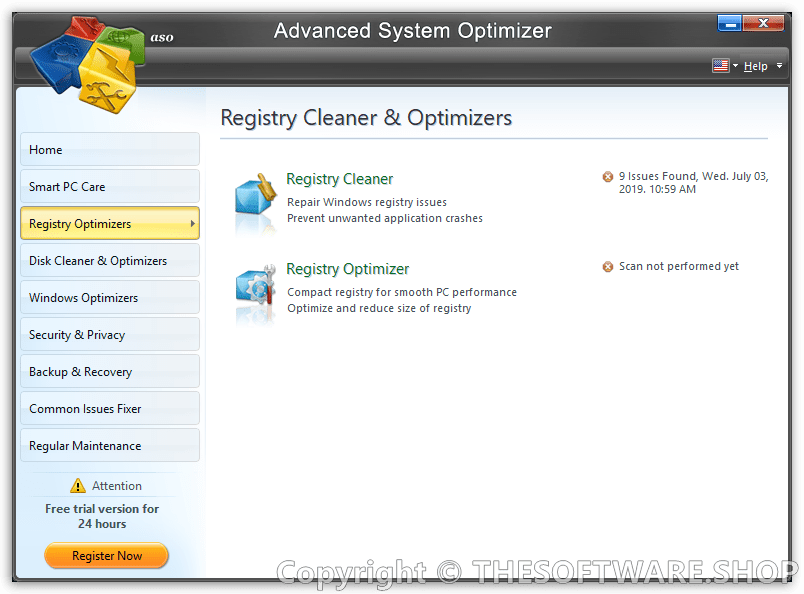This screenshot has height=594, width=804.
Task: Open Security & Privacy section
Action: tap(110, 335)
